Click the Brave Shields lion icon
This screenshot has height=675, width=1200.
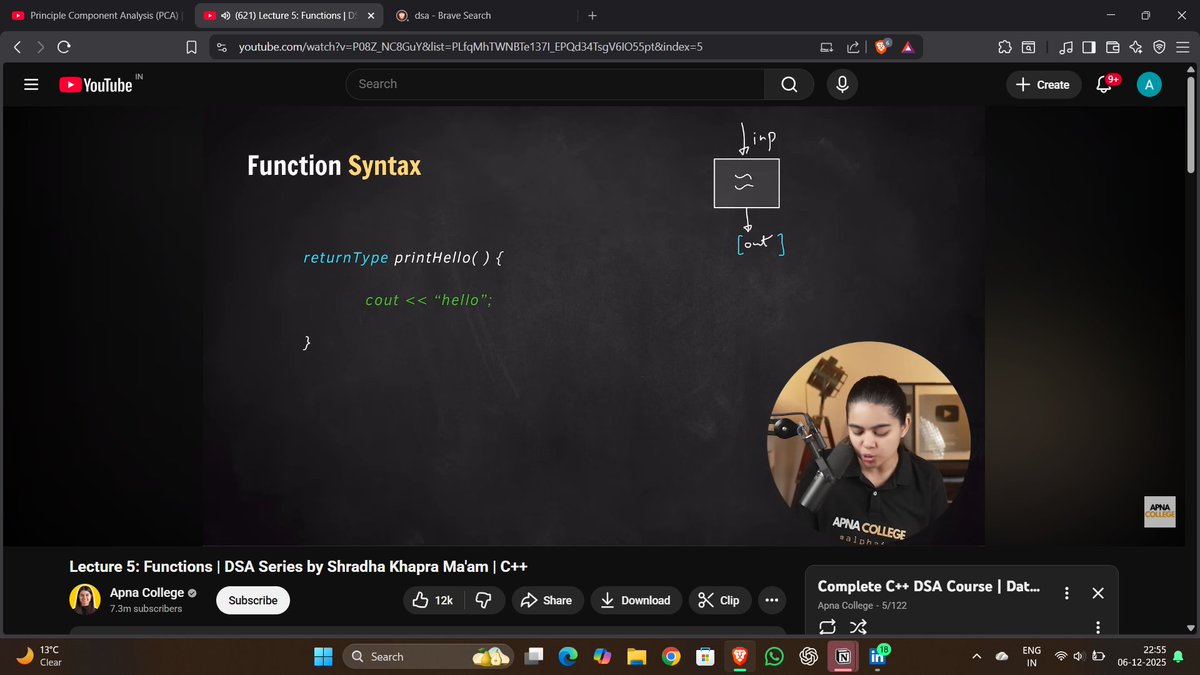click(x=883, y=46)
